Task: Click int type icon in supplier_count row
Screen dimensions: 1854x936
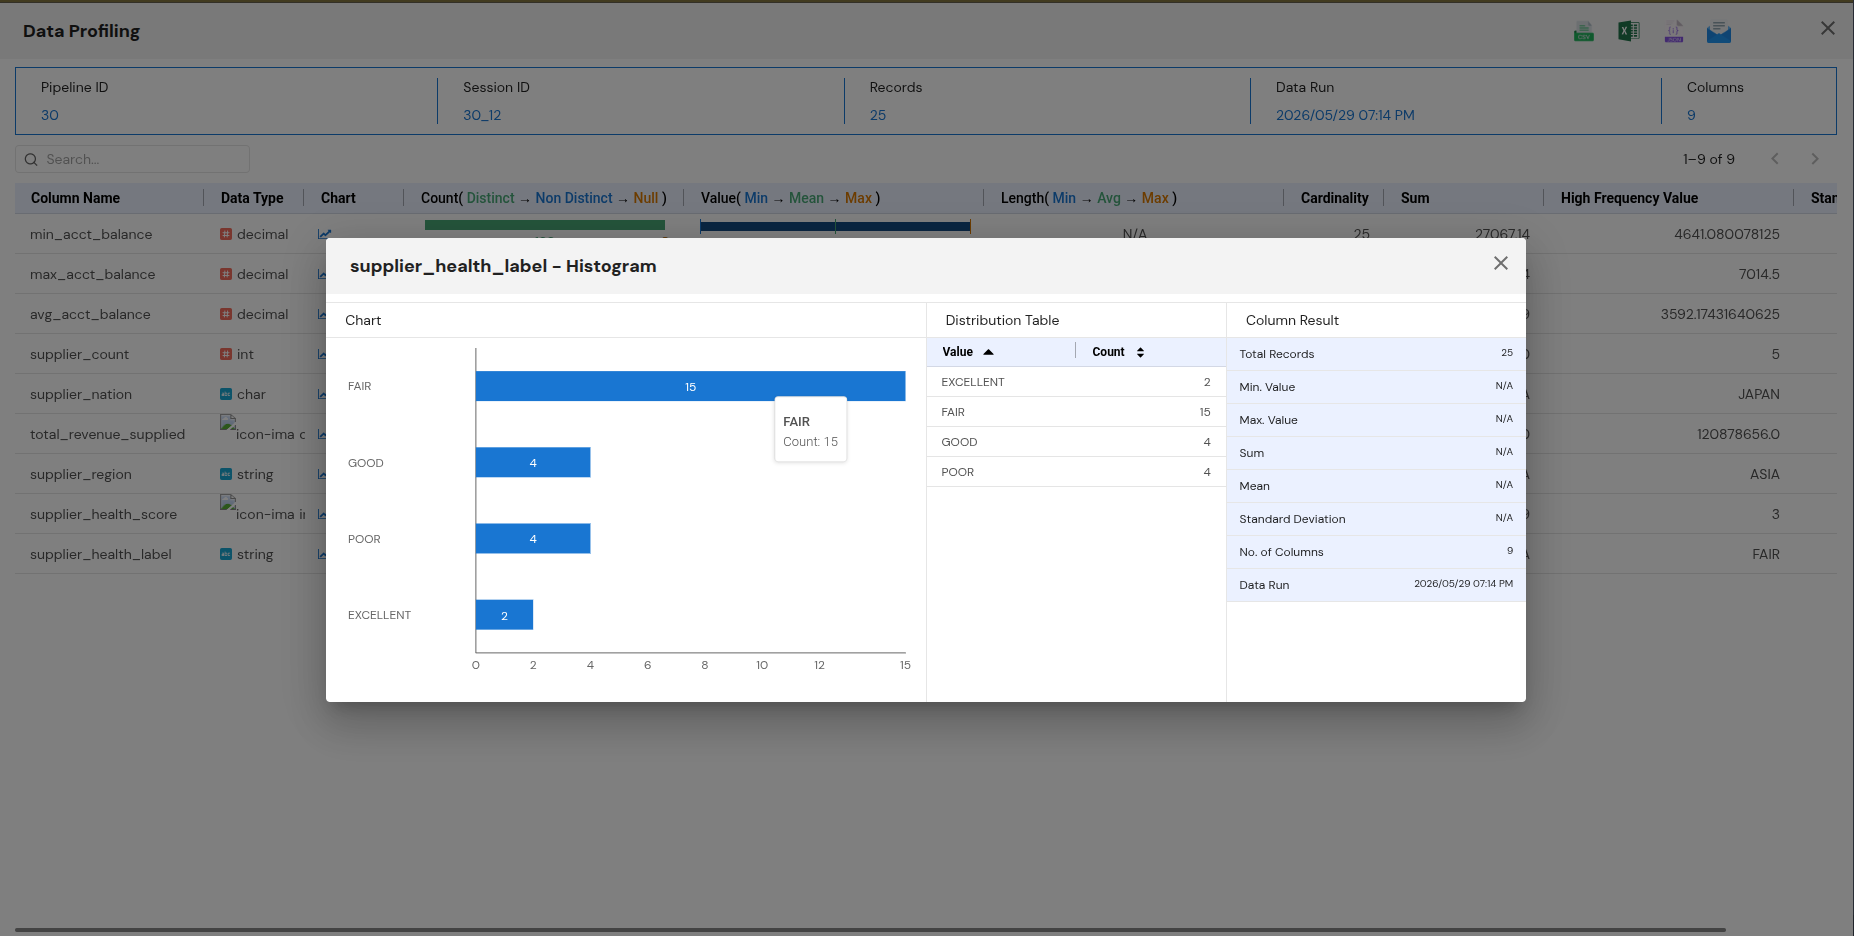Action: coord(226,354)
